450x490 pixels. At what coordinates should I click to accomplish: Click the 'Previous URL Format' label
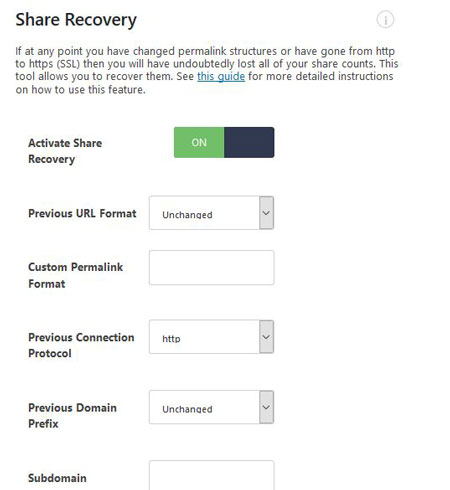[x=82, y=213]
